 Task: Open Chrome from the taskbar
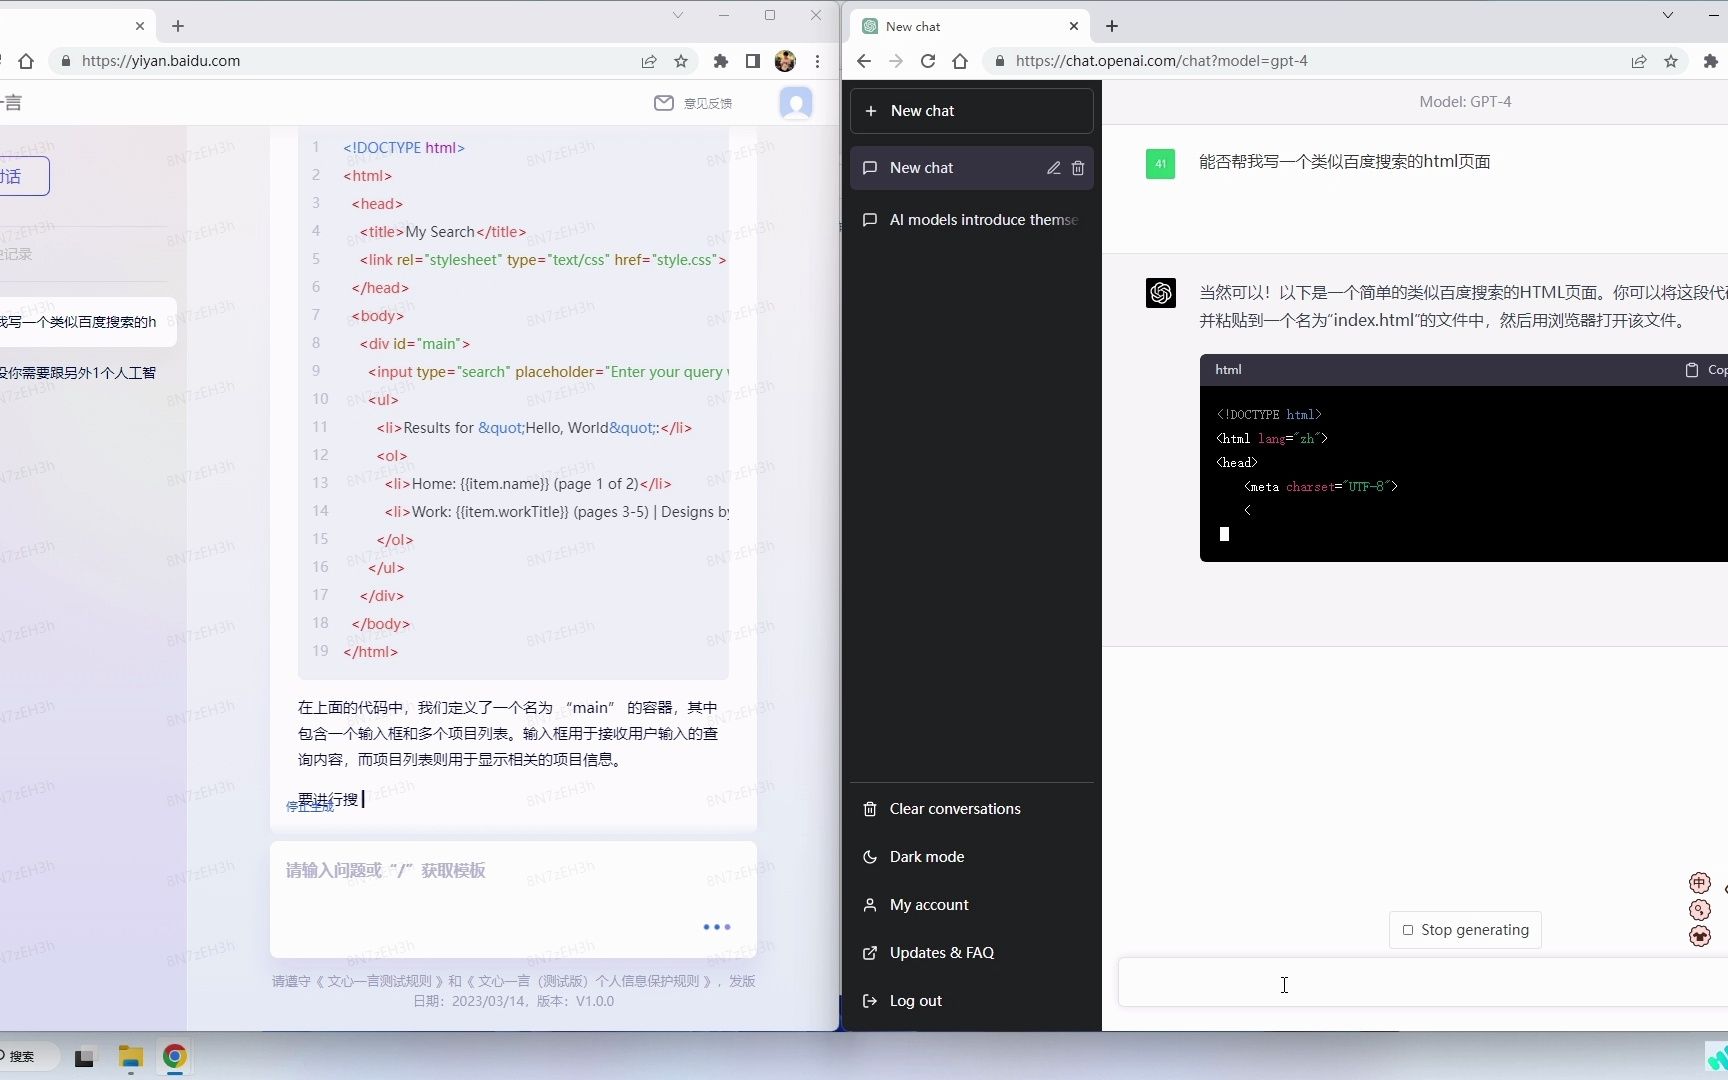coord(175,1057)
